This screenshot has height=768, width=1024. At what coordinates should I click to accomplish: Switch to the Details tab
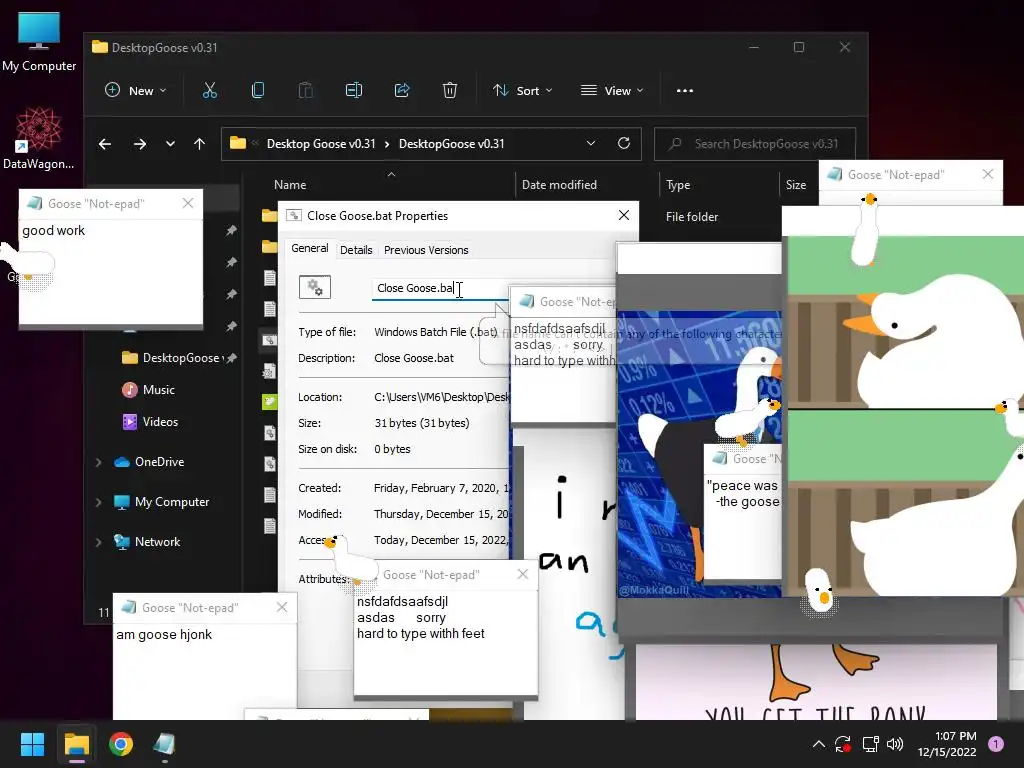[x=356, y=250]
